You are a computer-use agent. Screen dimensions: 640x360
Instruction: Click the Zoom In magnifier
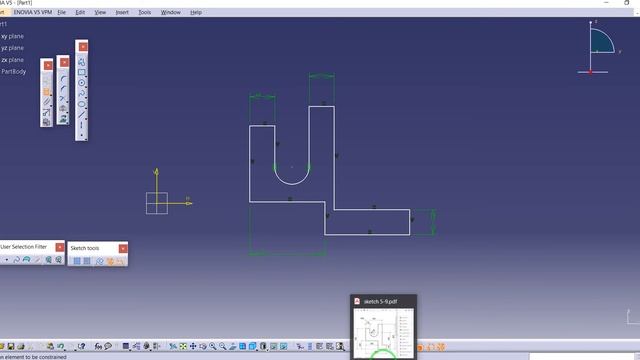coord(212,347)
